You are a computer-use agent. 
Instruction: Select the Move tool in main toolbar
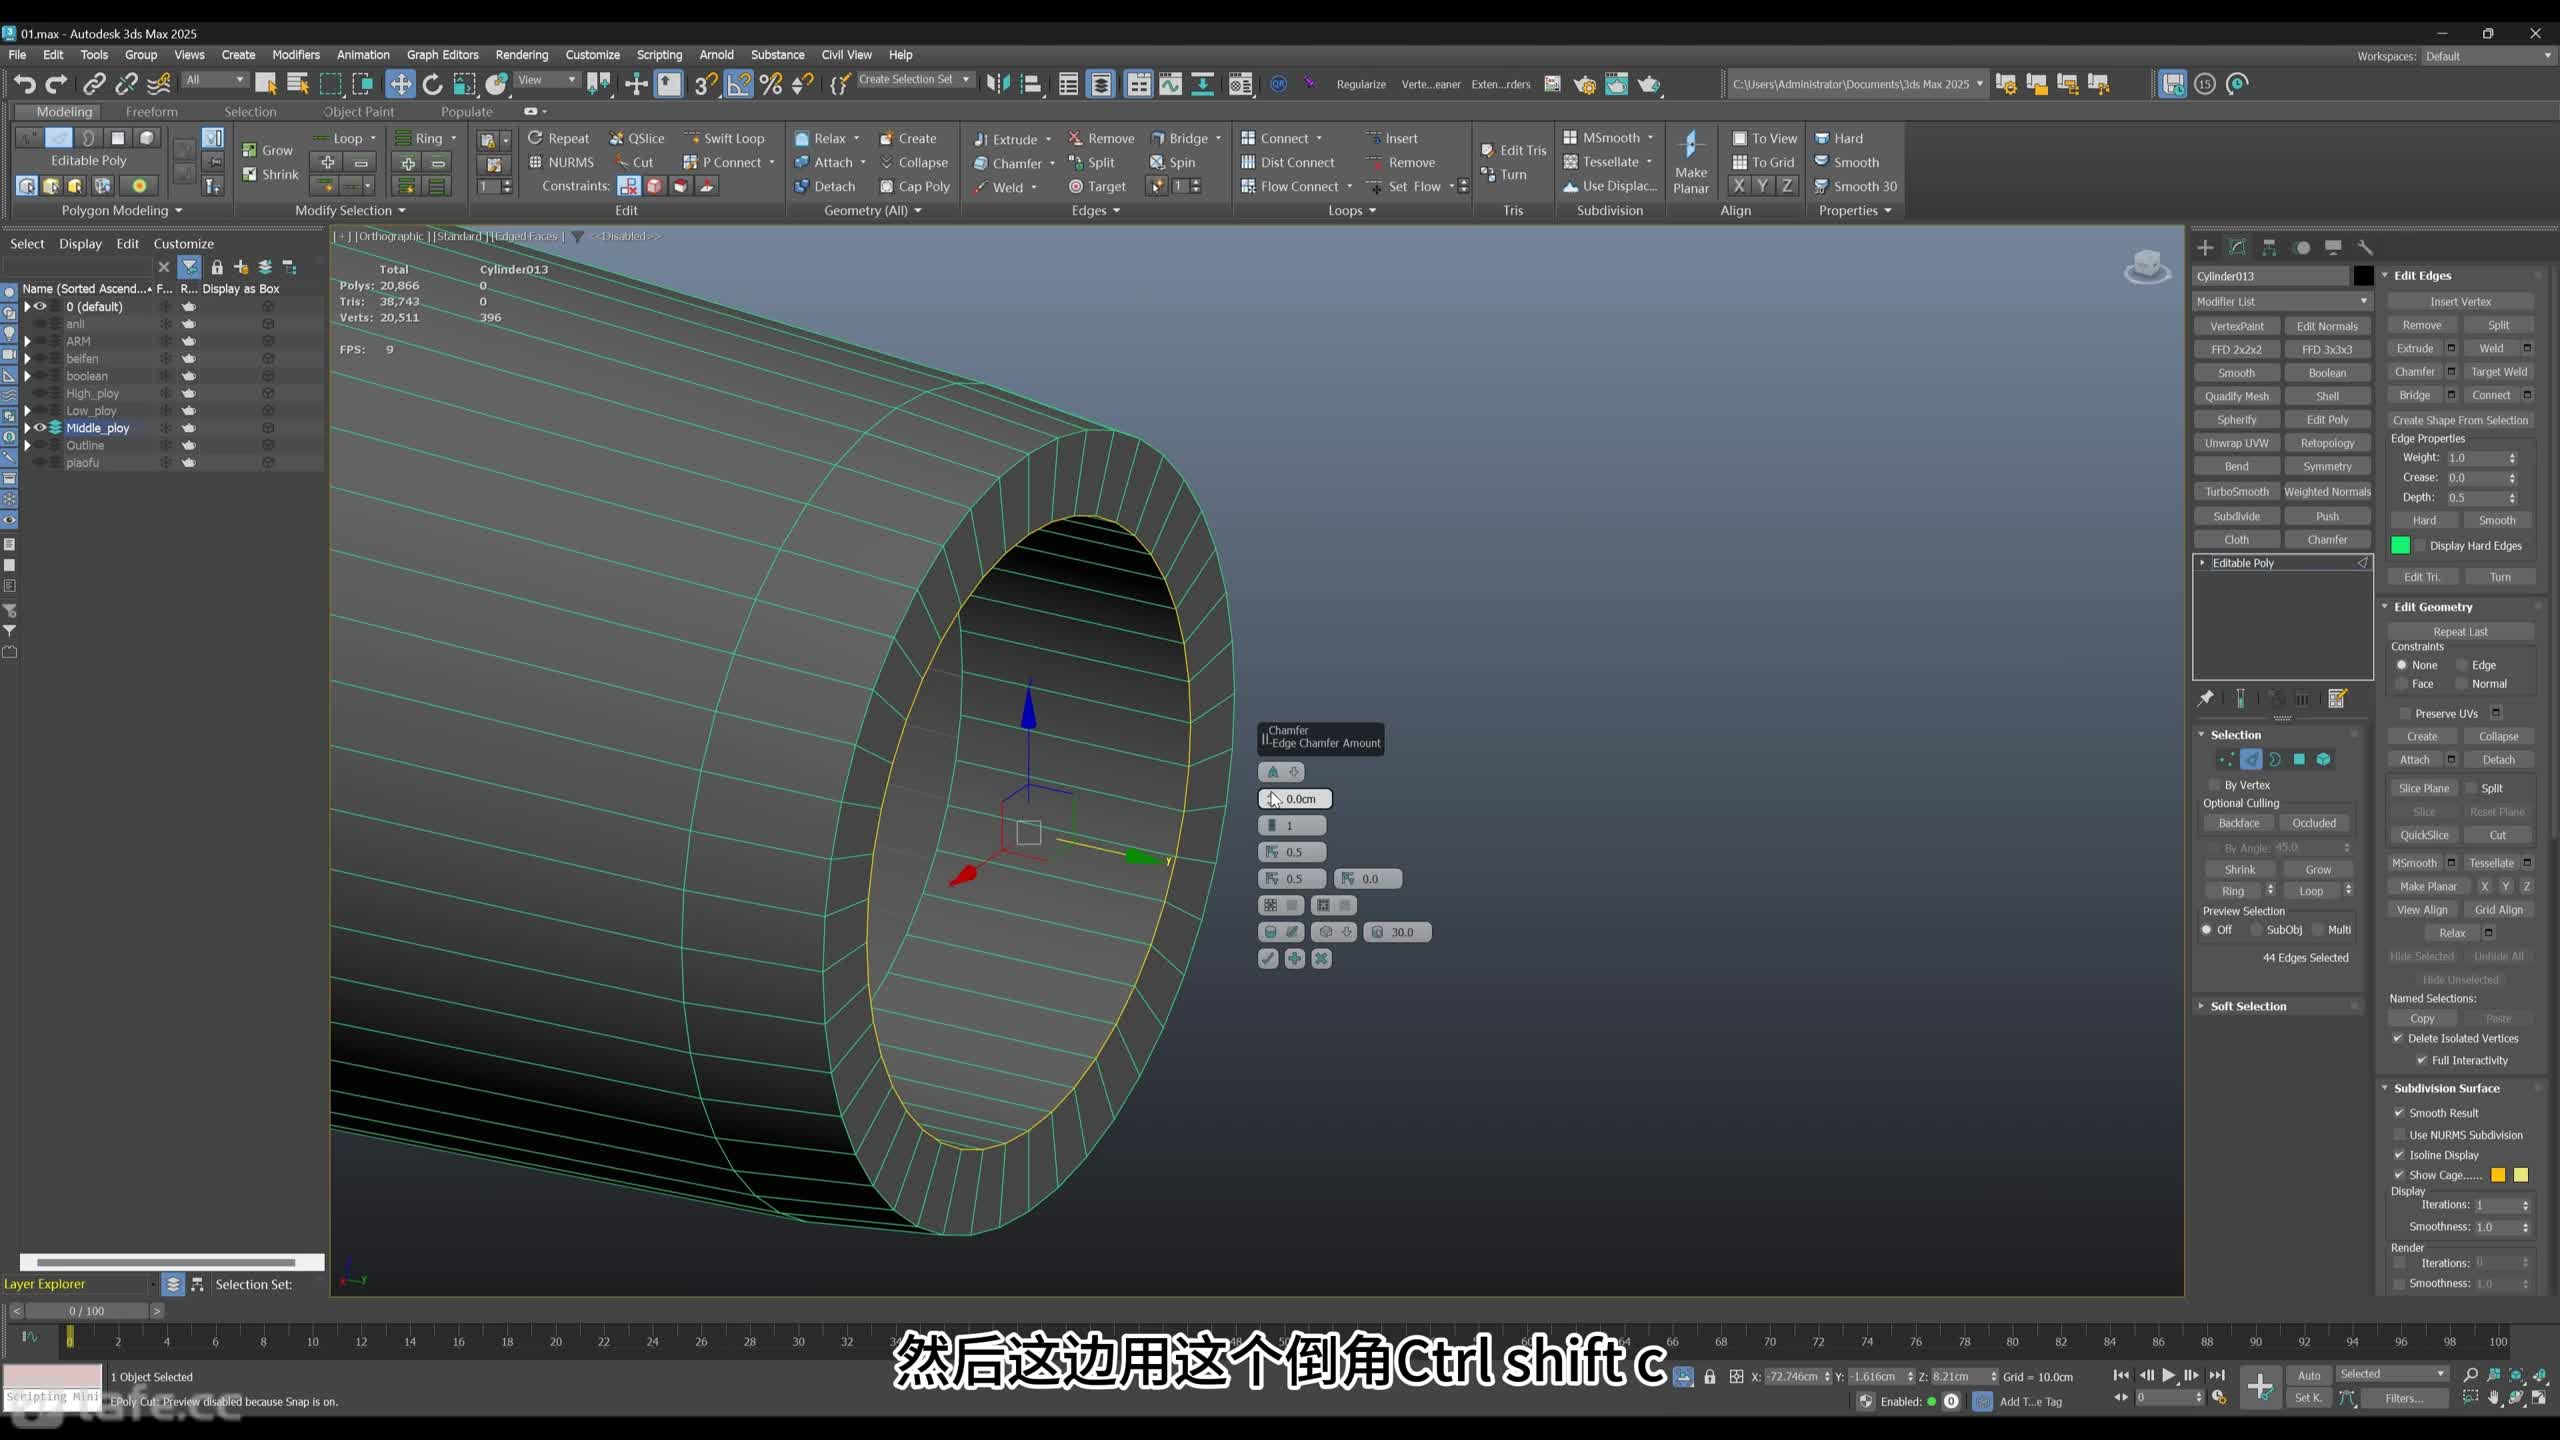[400, 85]
